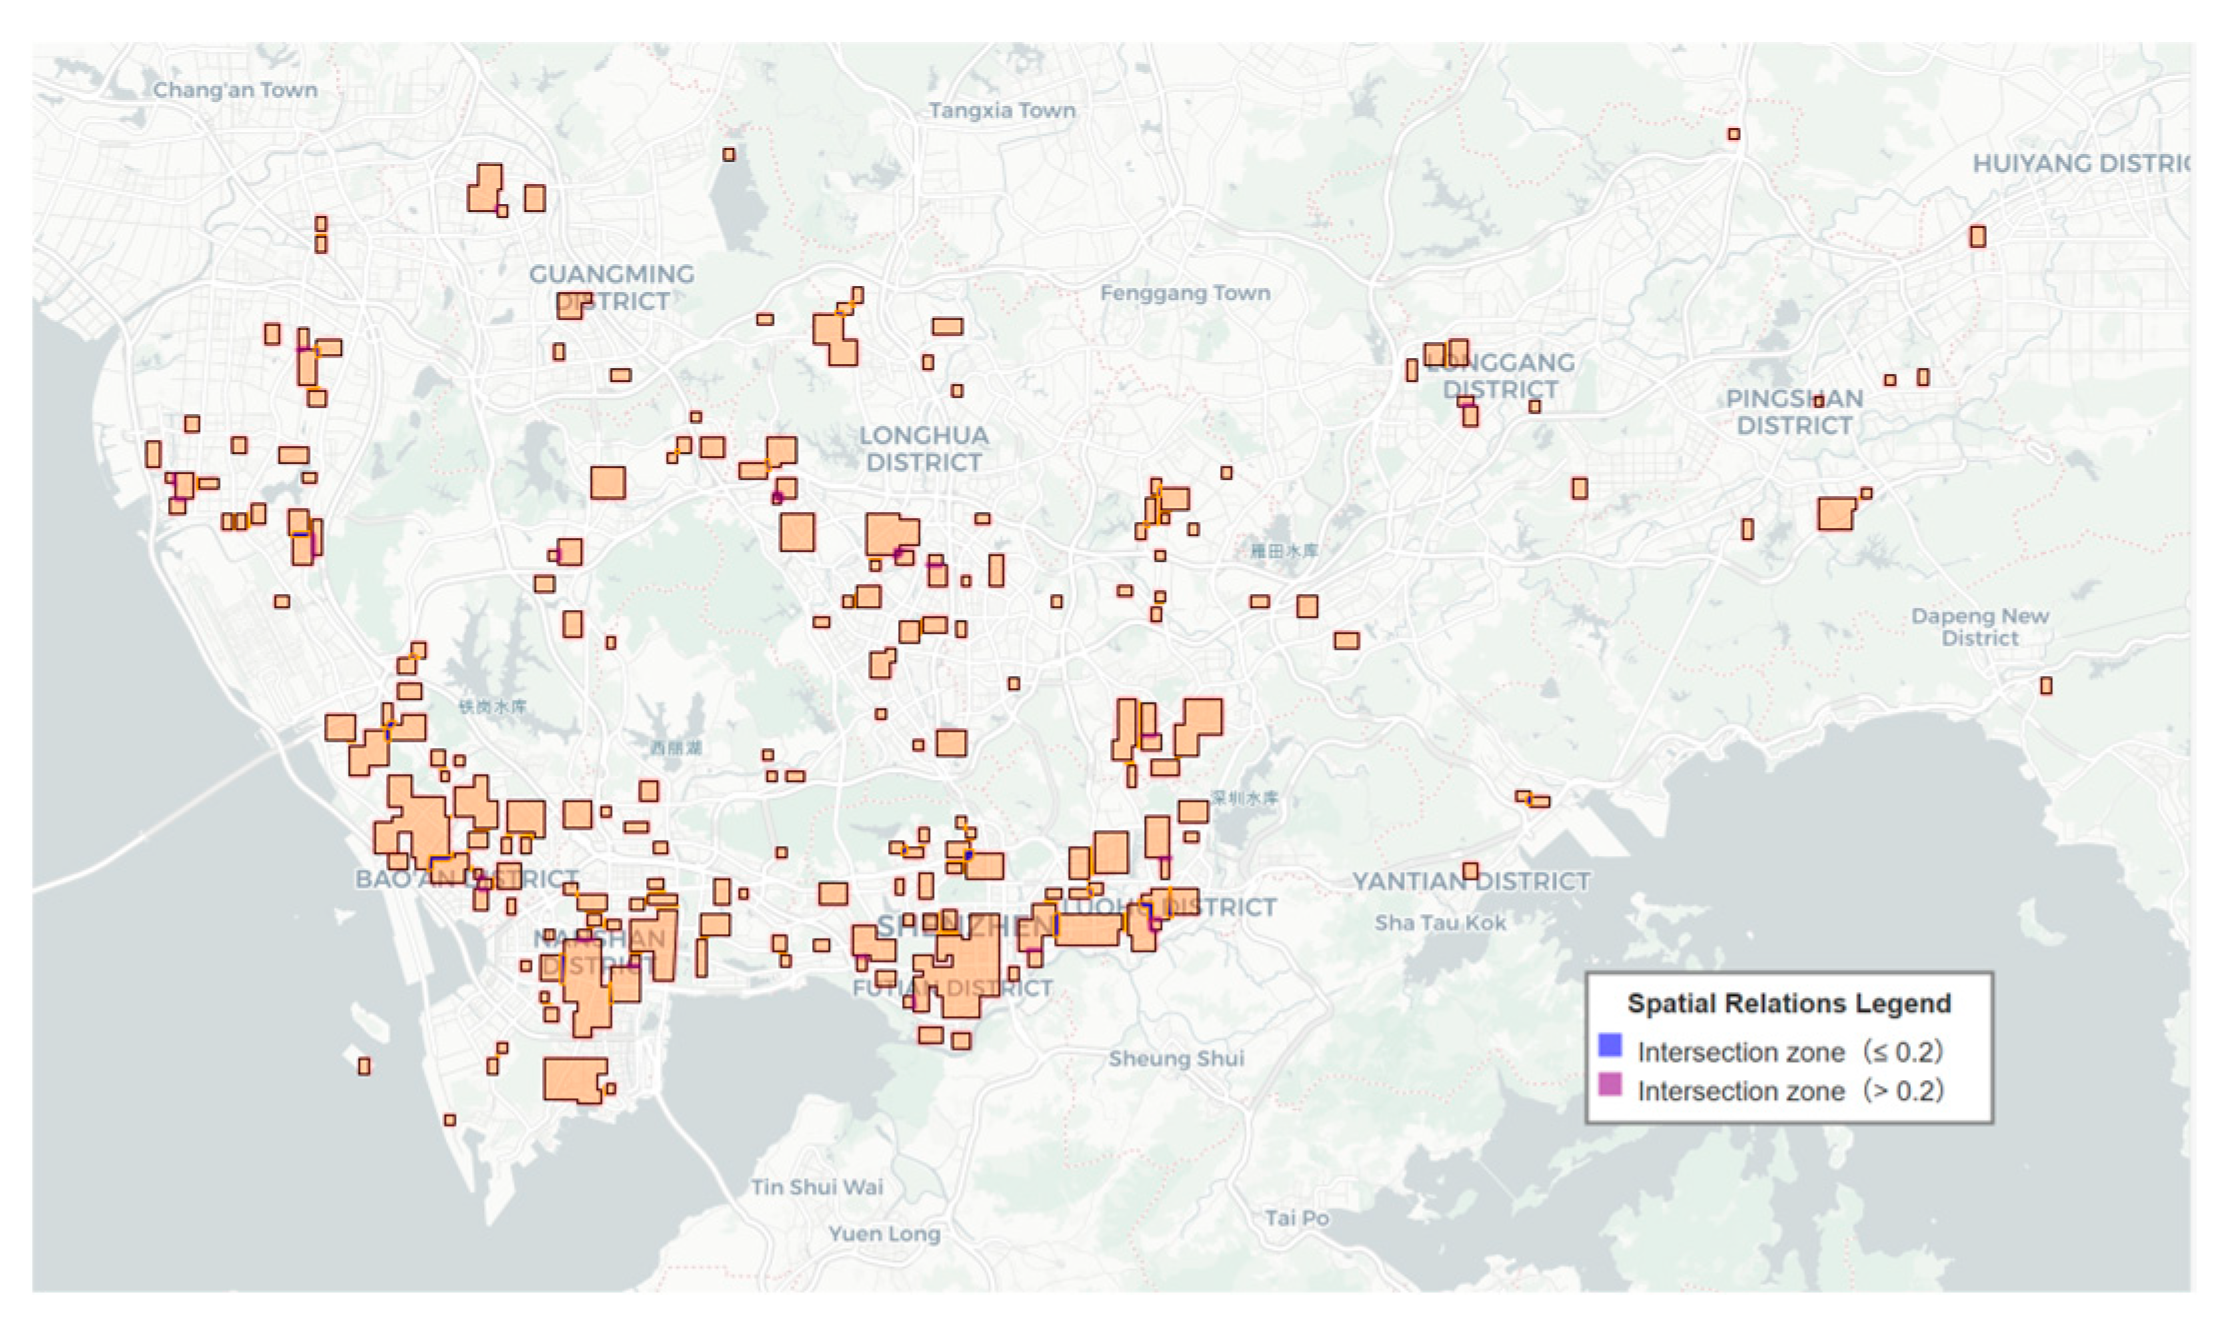Click the PINGSHAN DISTRICT map label
Screen dimensions: 2231x1326
coord(1794,412)
